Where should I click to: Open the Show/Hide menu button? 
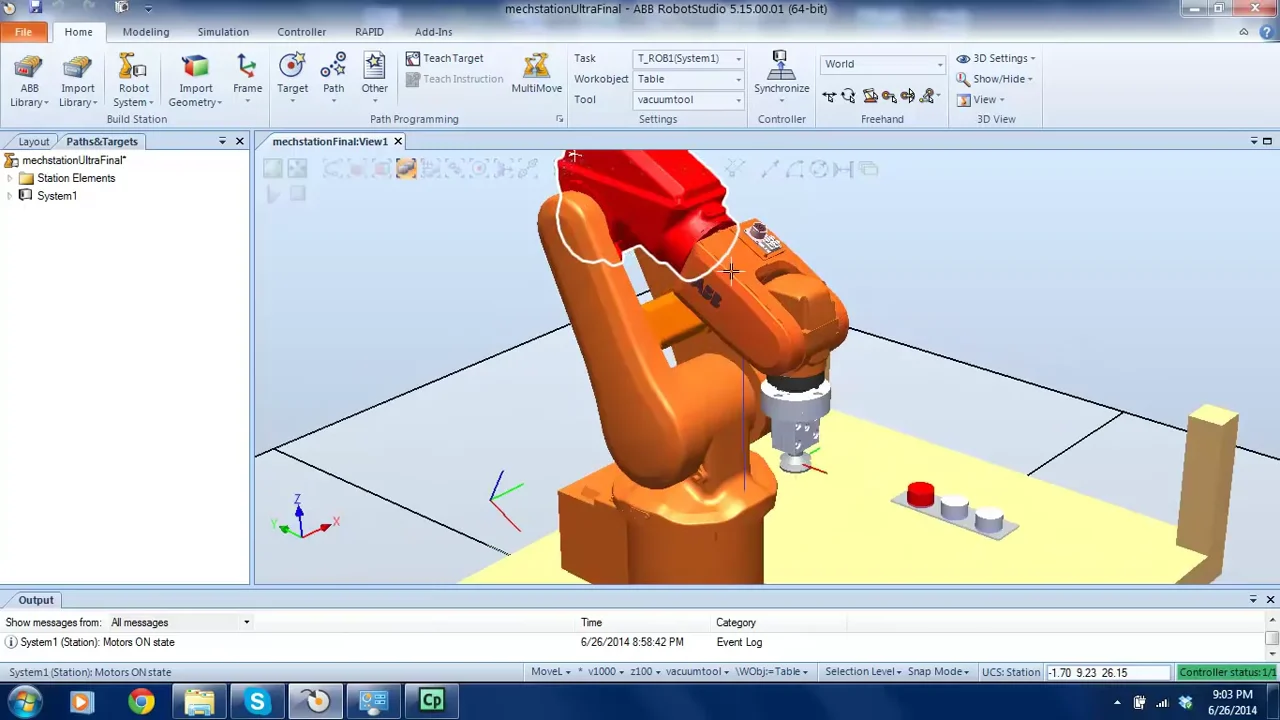[995, 79]
